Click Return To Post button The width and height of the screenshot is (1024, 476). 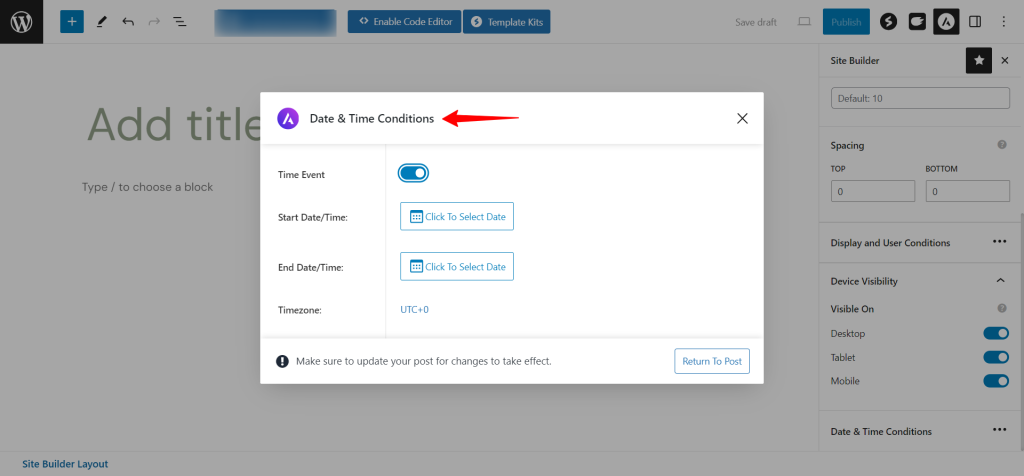tap(712, 361)
